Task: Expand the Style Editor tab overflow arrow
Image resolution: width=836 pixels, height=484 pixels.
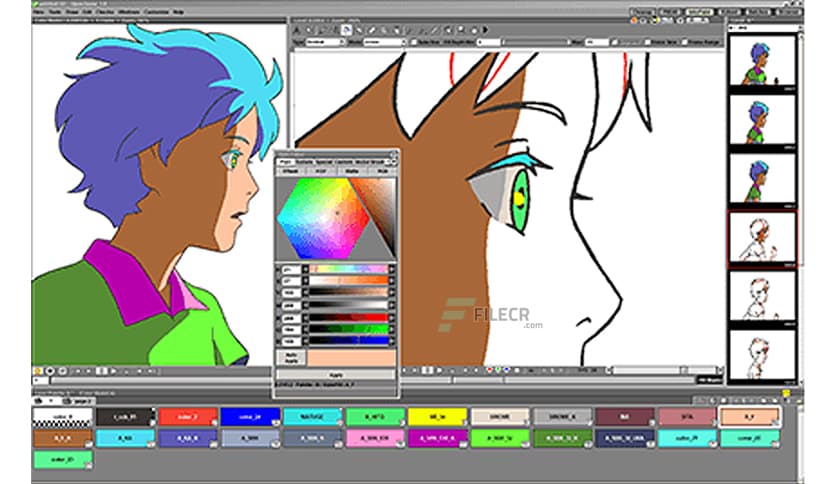Action: tap(393, 161)
